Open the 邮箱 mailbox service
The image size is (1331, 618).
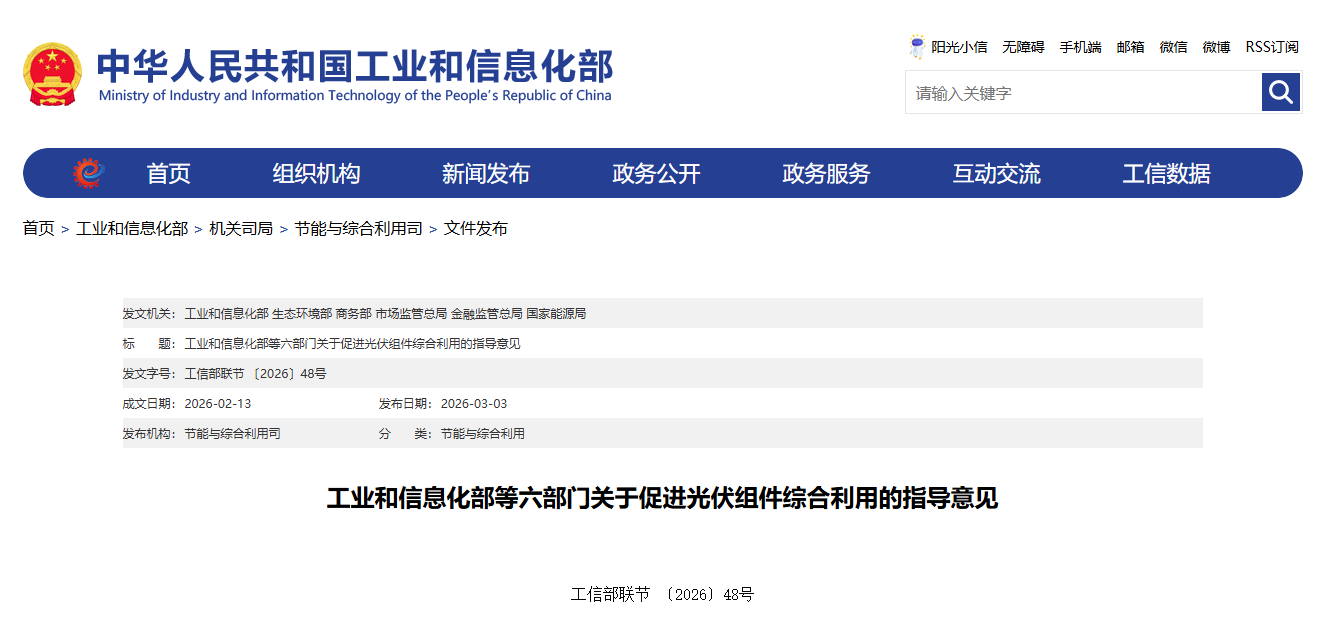pos(1130,47)
